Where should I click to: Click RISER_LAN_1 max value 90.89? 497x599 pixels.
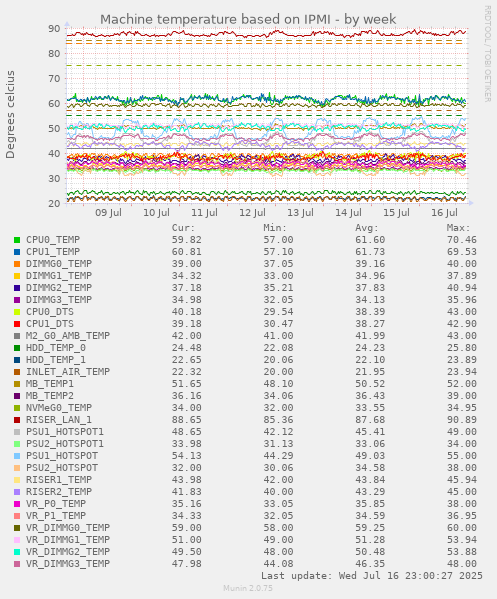pos(462,420)
